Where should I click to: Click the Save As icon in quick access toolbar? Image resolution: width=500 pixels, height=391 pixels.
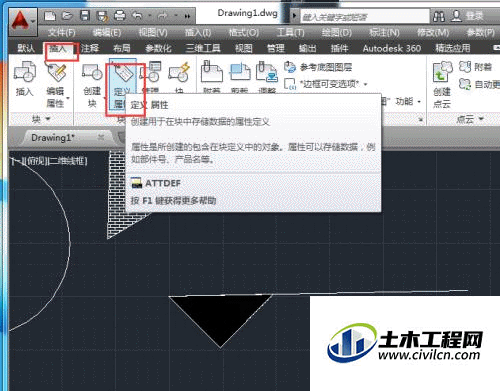[x=102, y=16]
